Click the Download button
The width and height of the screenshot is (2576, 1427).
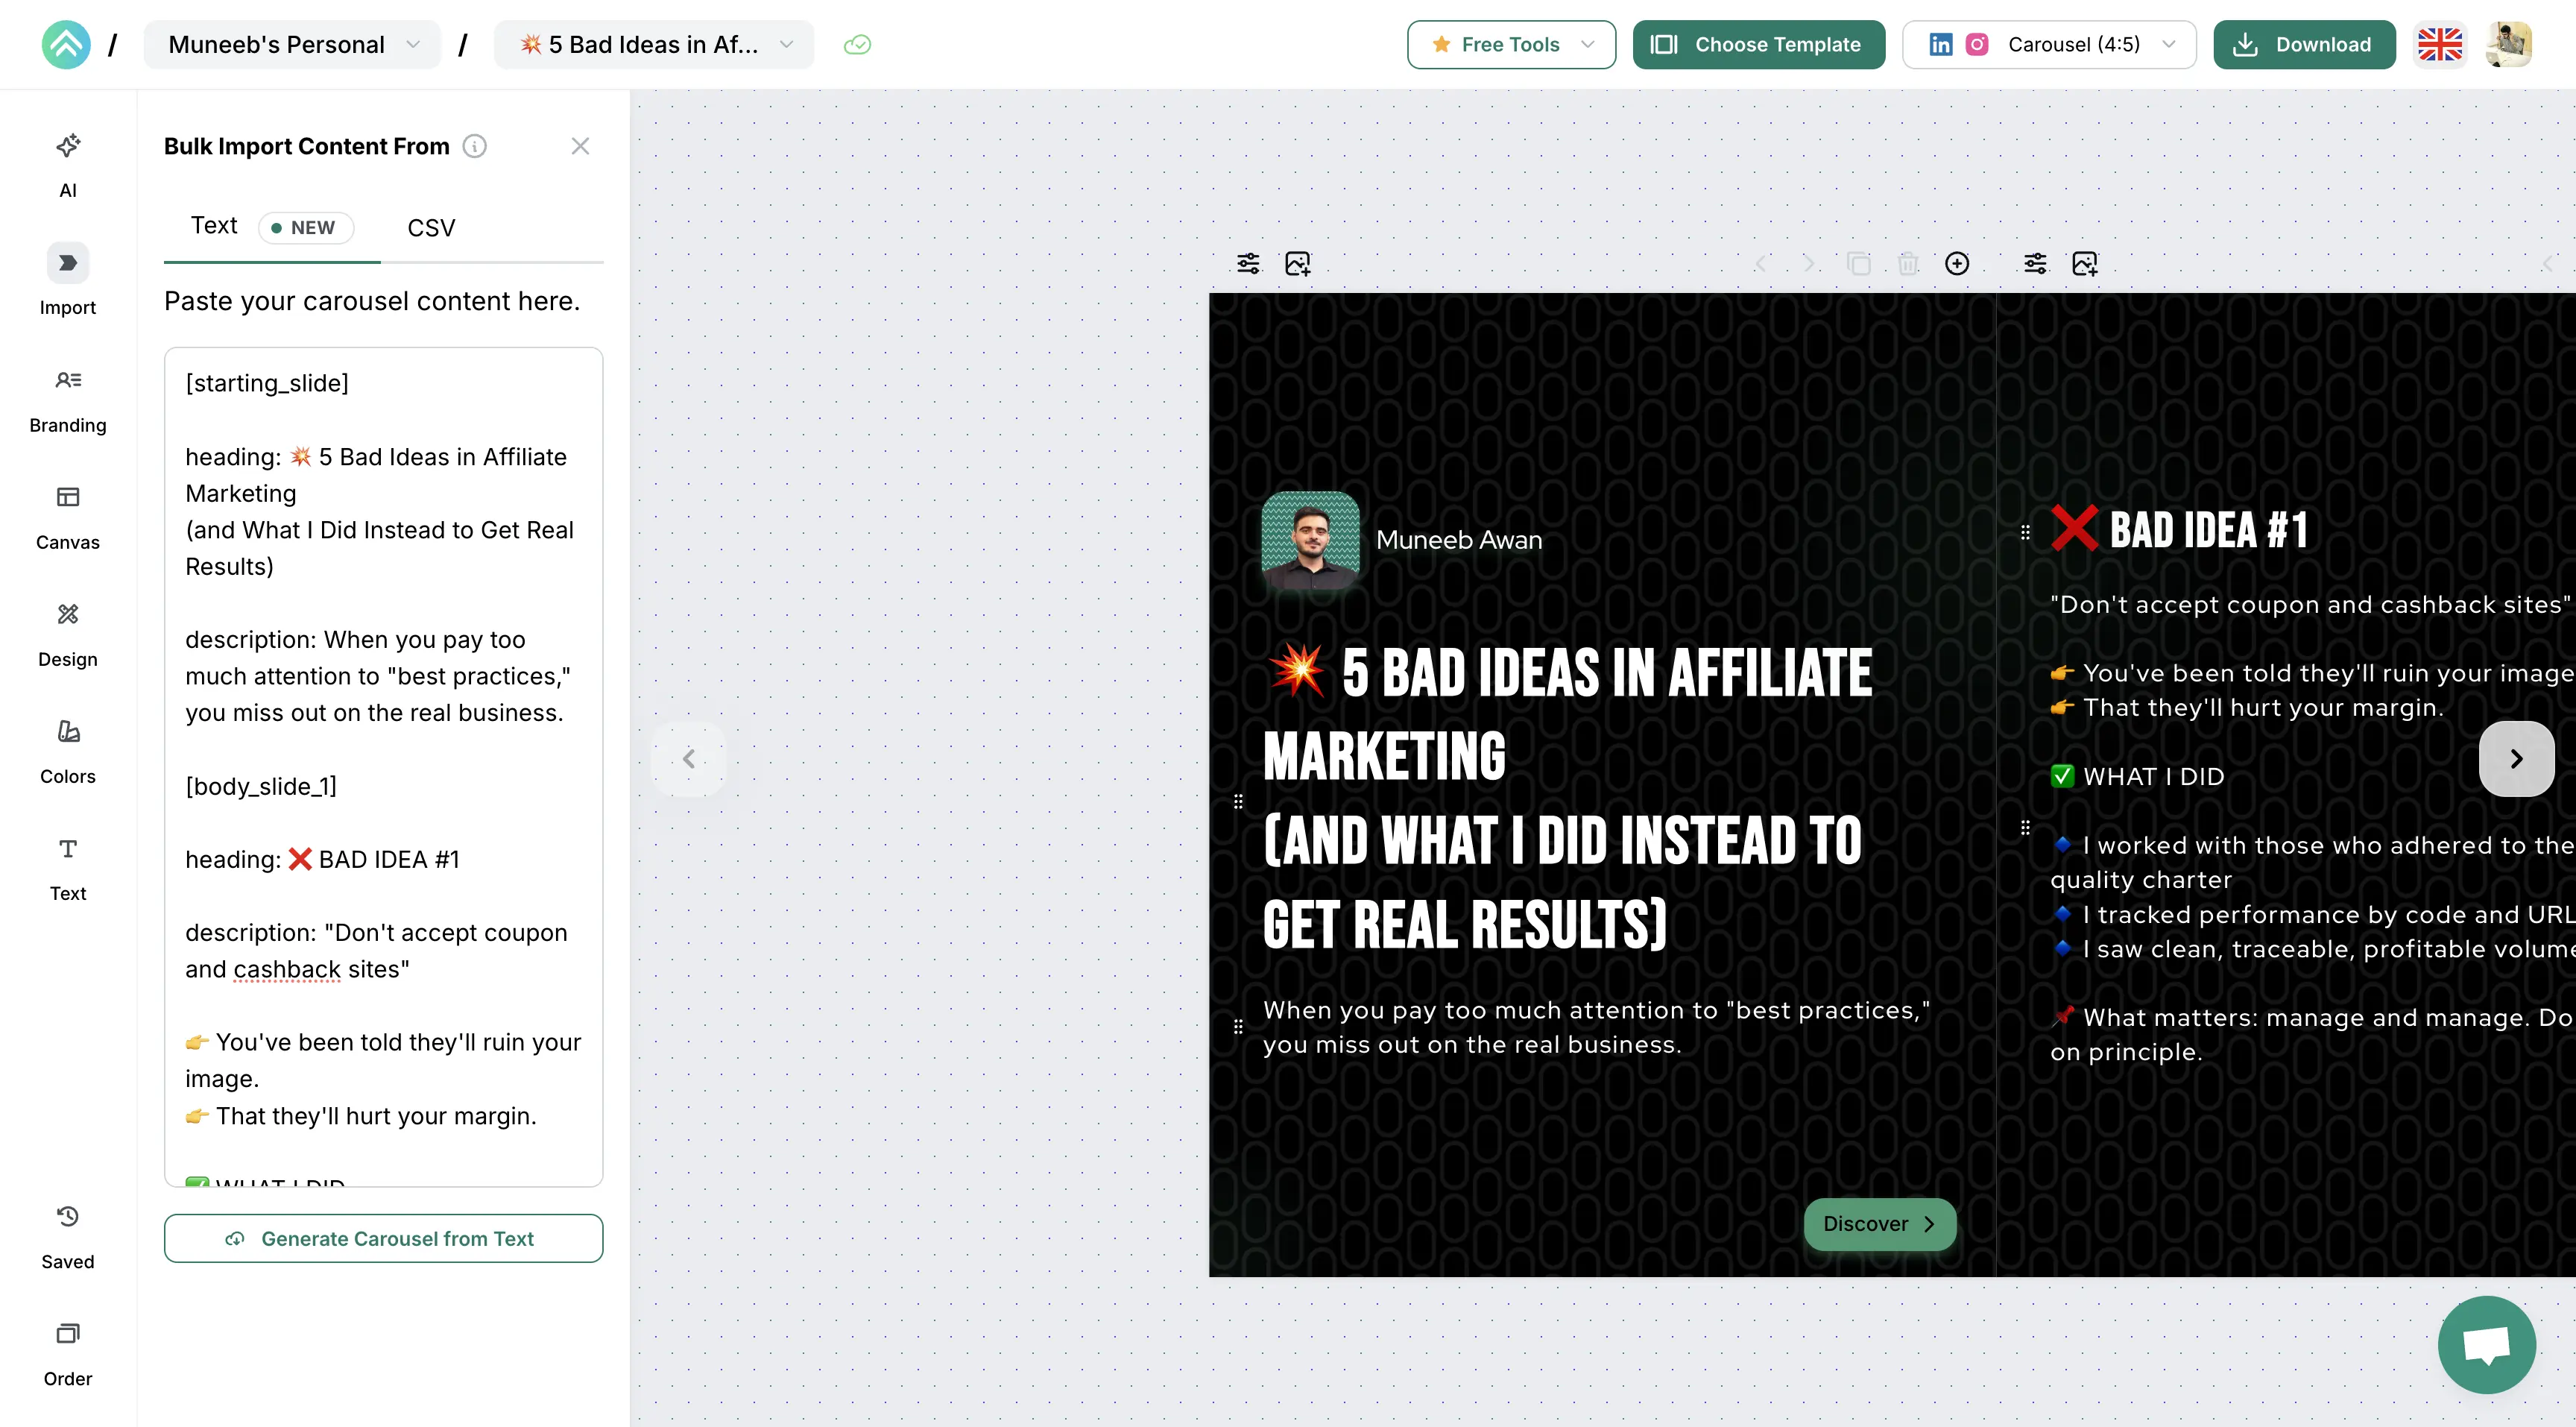point(2304,45)
